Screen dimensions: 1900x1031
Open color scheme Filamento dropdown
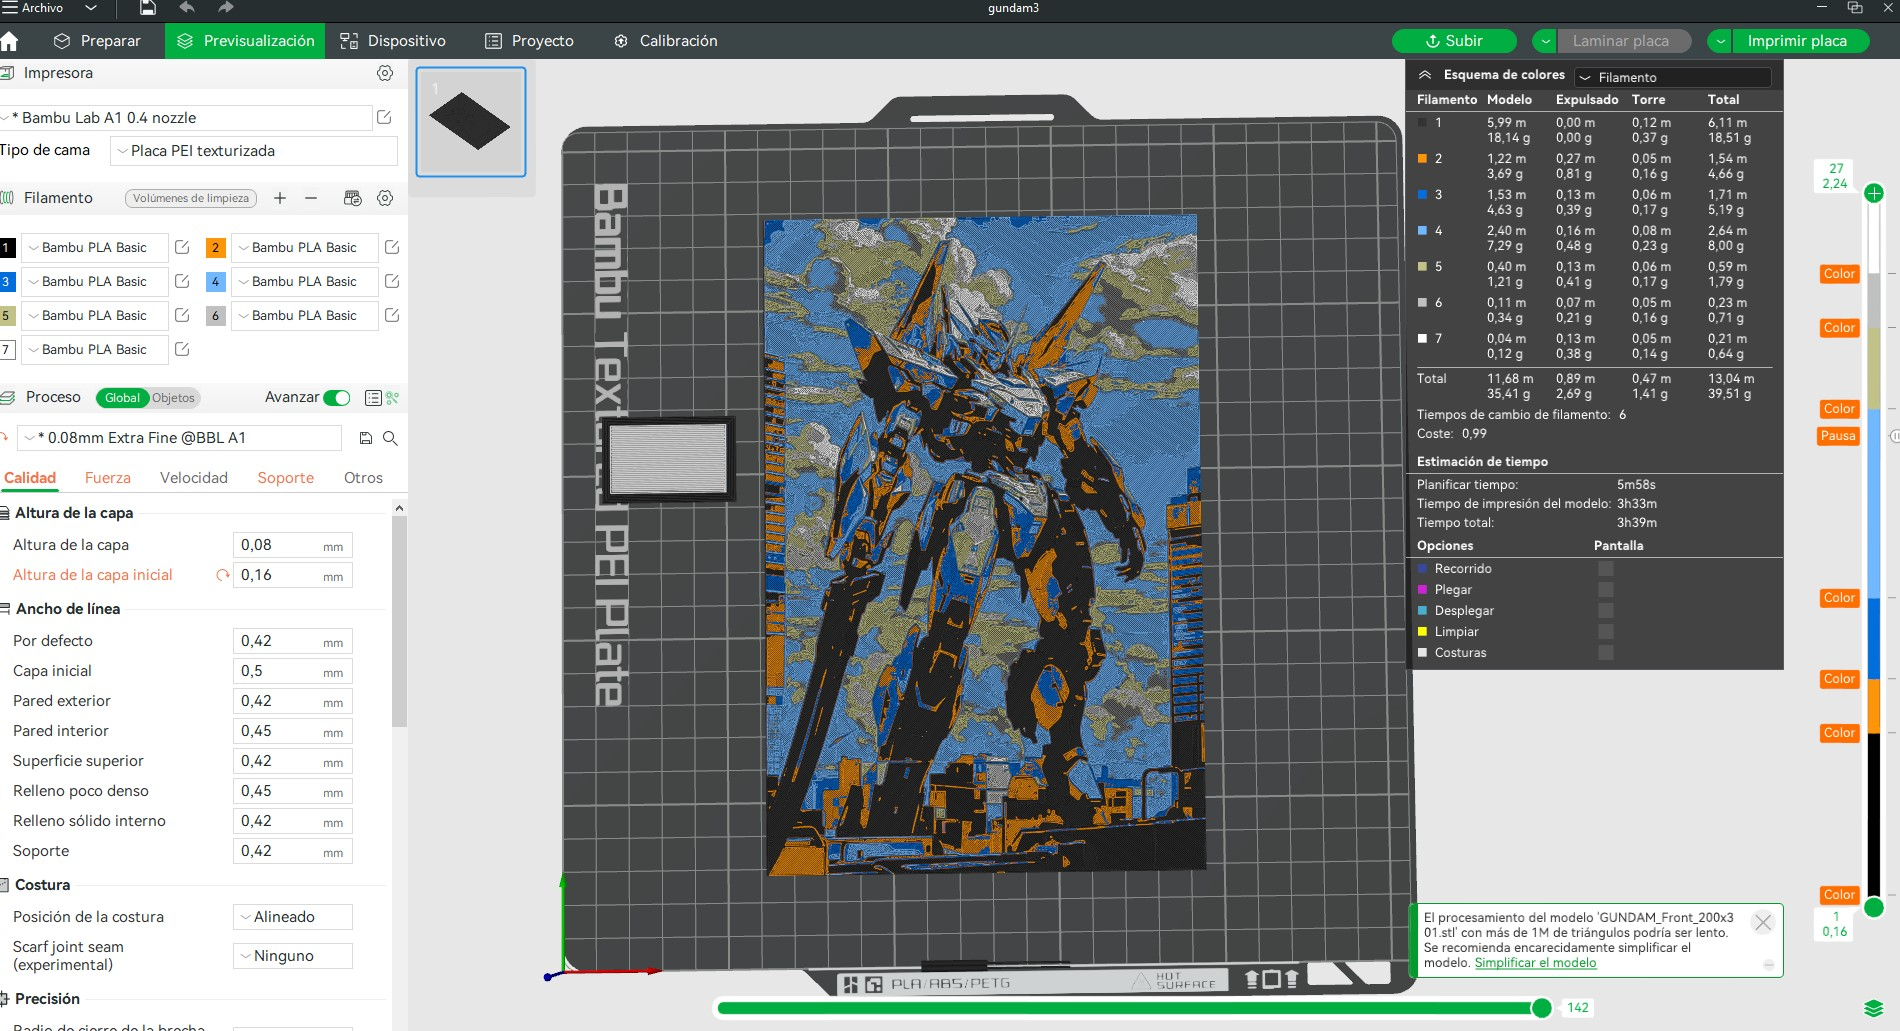[x=1672, y=77]
